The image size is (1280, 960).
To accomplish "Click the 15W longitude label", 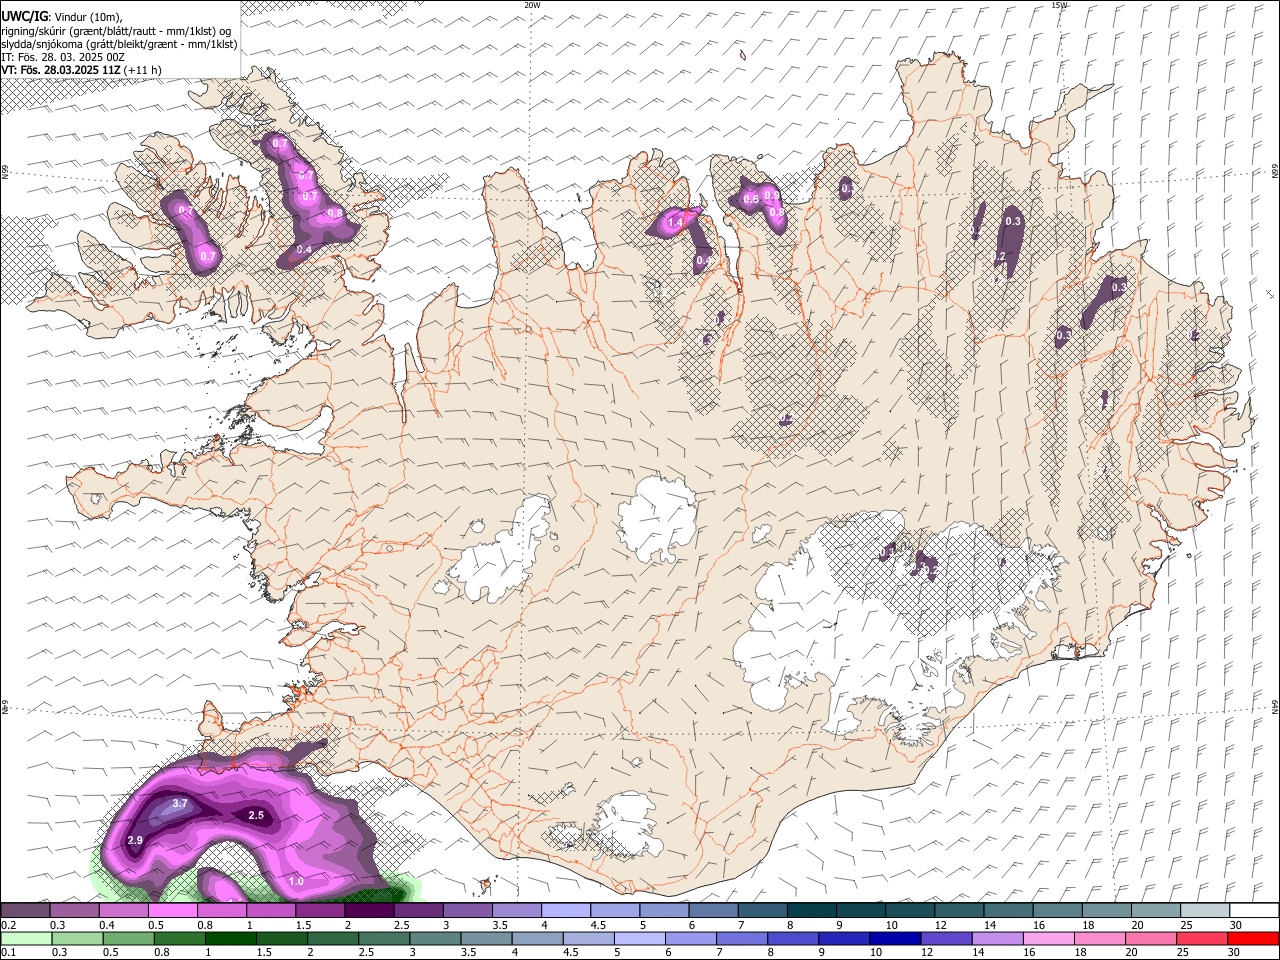I will (1060, 5).
